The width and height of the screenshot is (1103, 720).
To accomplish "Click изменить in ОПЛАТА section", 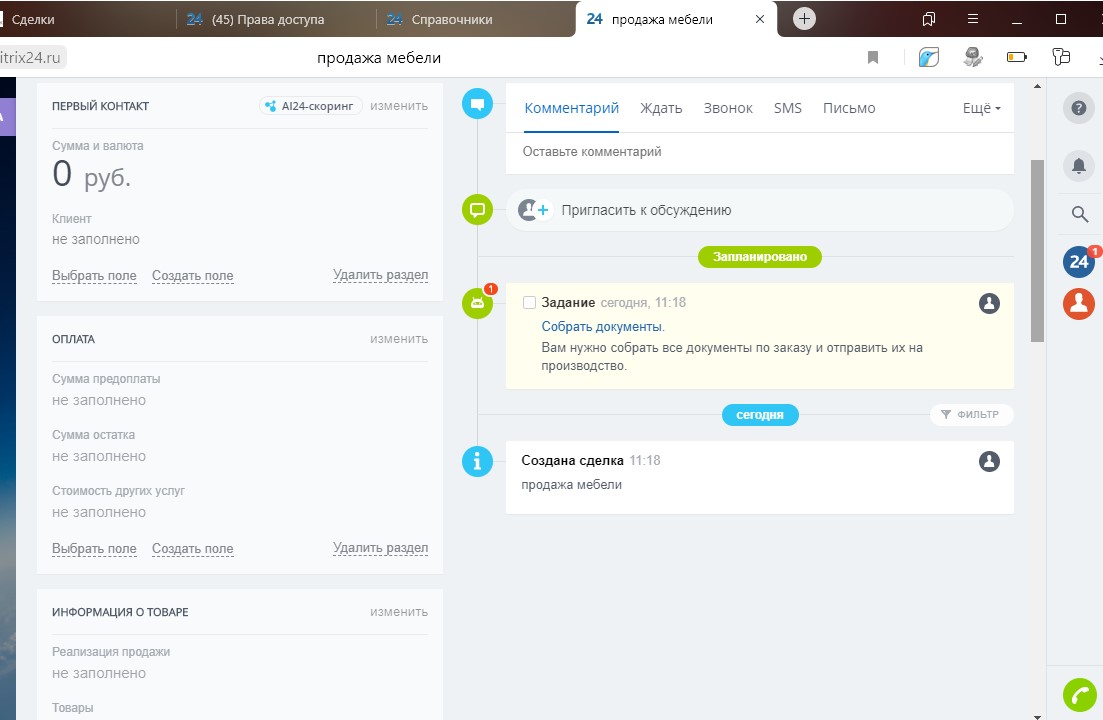I will pyautogui.click(x=399, y=339).
